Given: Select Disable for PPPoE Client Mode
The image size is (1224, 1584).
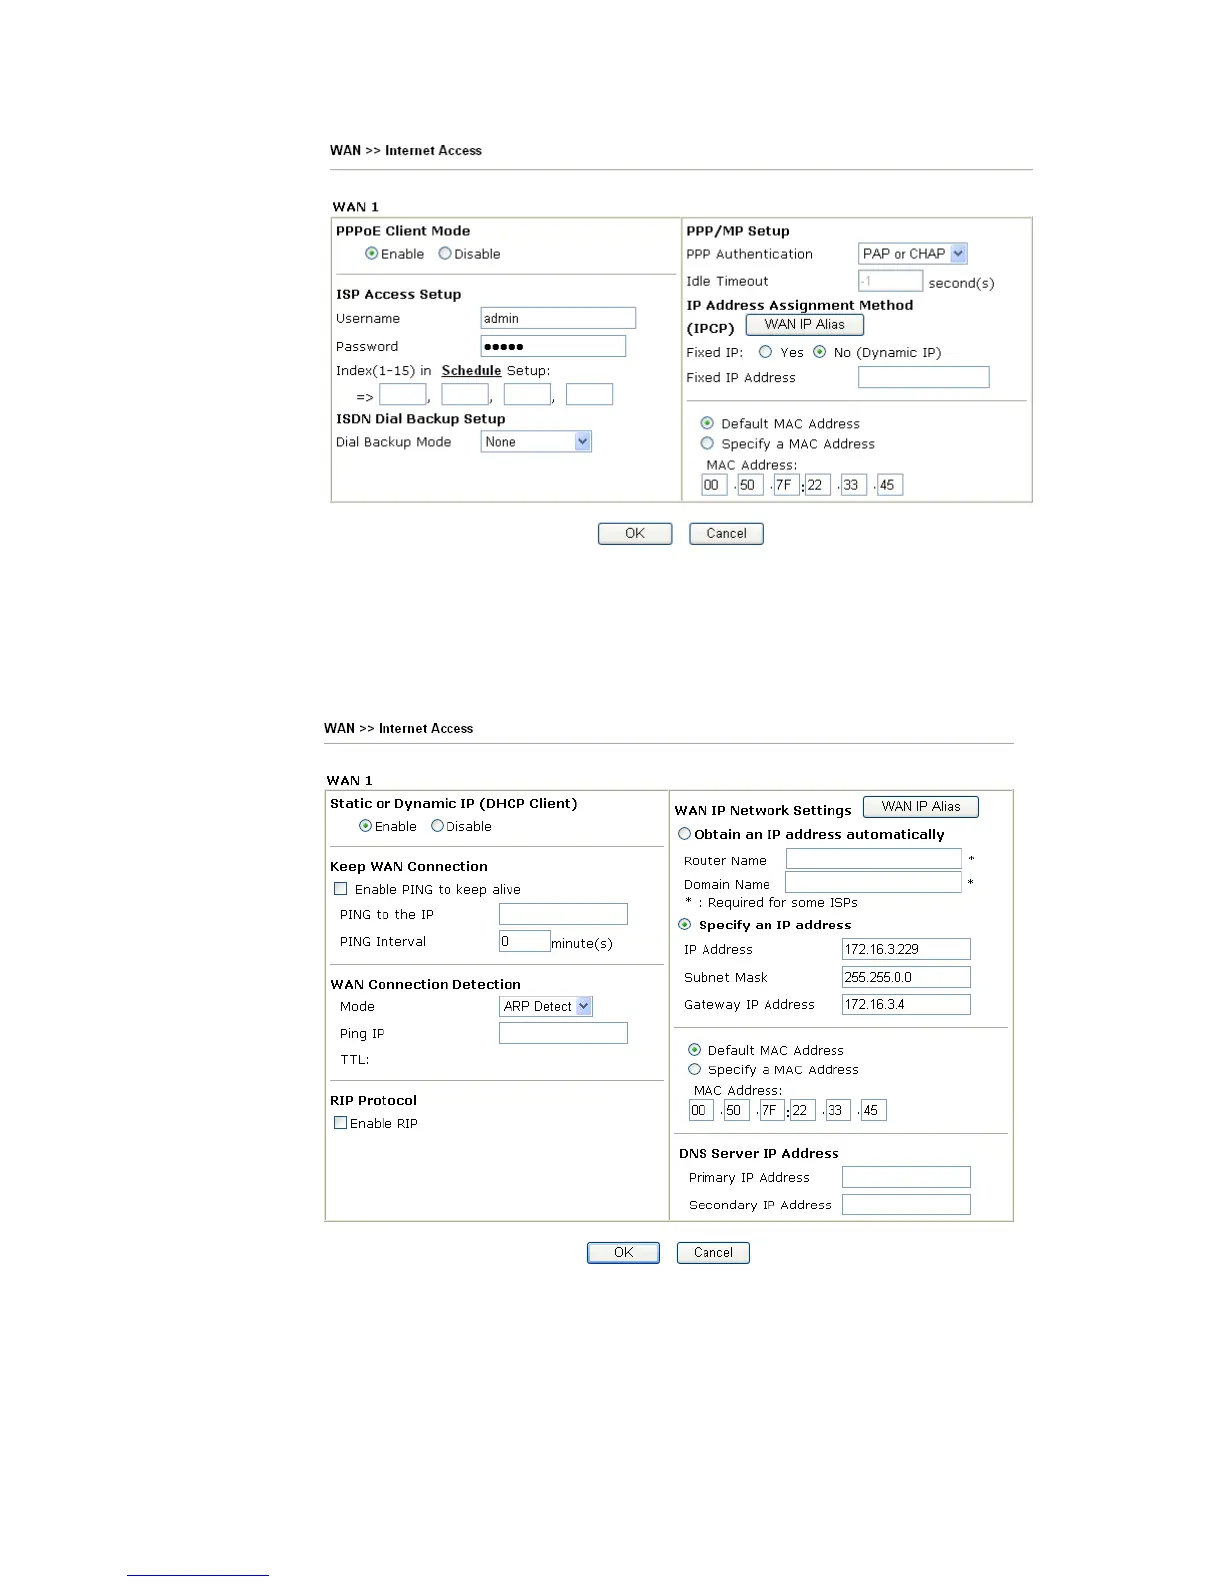Looking at the screenshot, I should point(445,254).
